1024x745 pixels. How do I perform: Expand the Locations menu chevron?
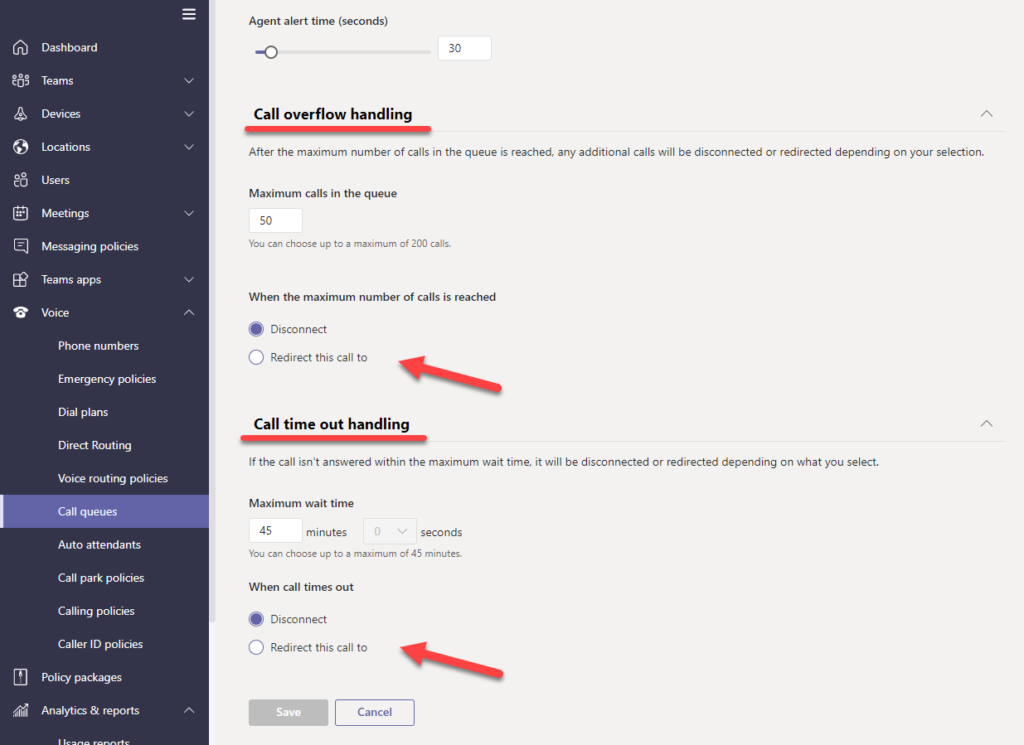(x=189, y=147)
